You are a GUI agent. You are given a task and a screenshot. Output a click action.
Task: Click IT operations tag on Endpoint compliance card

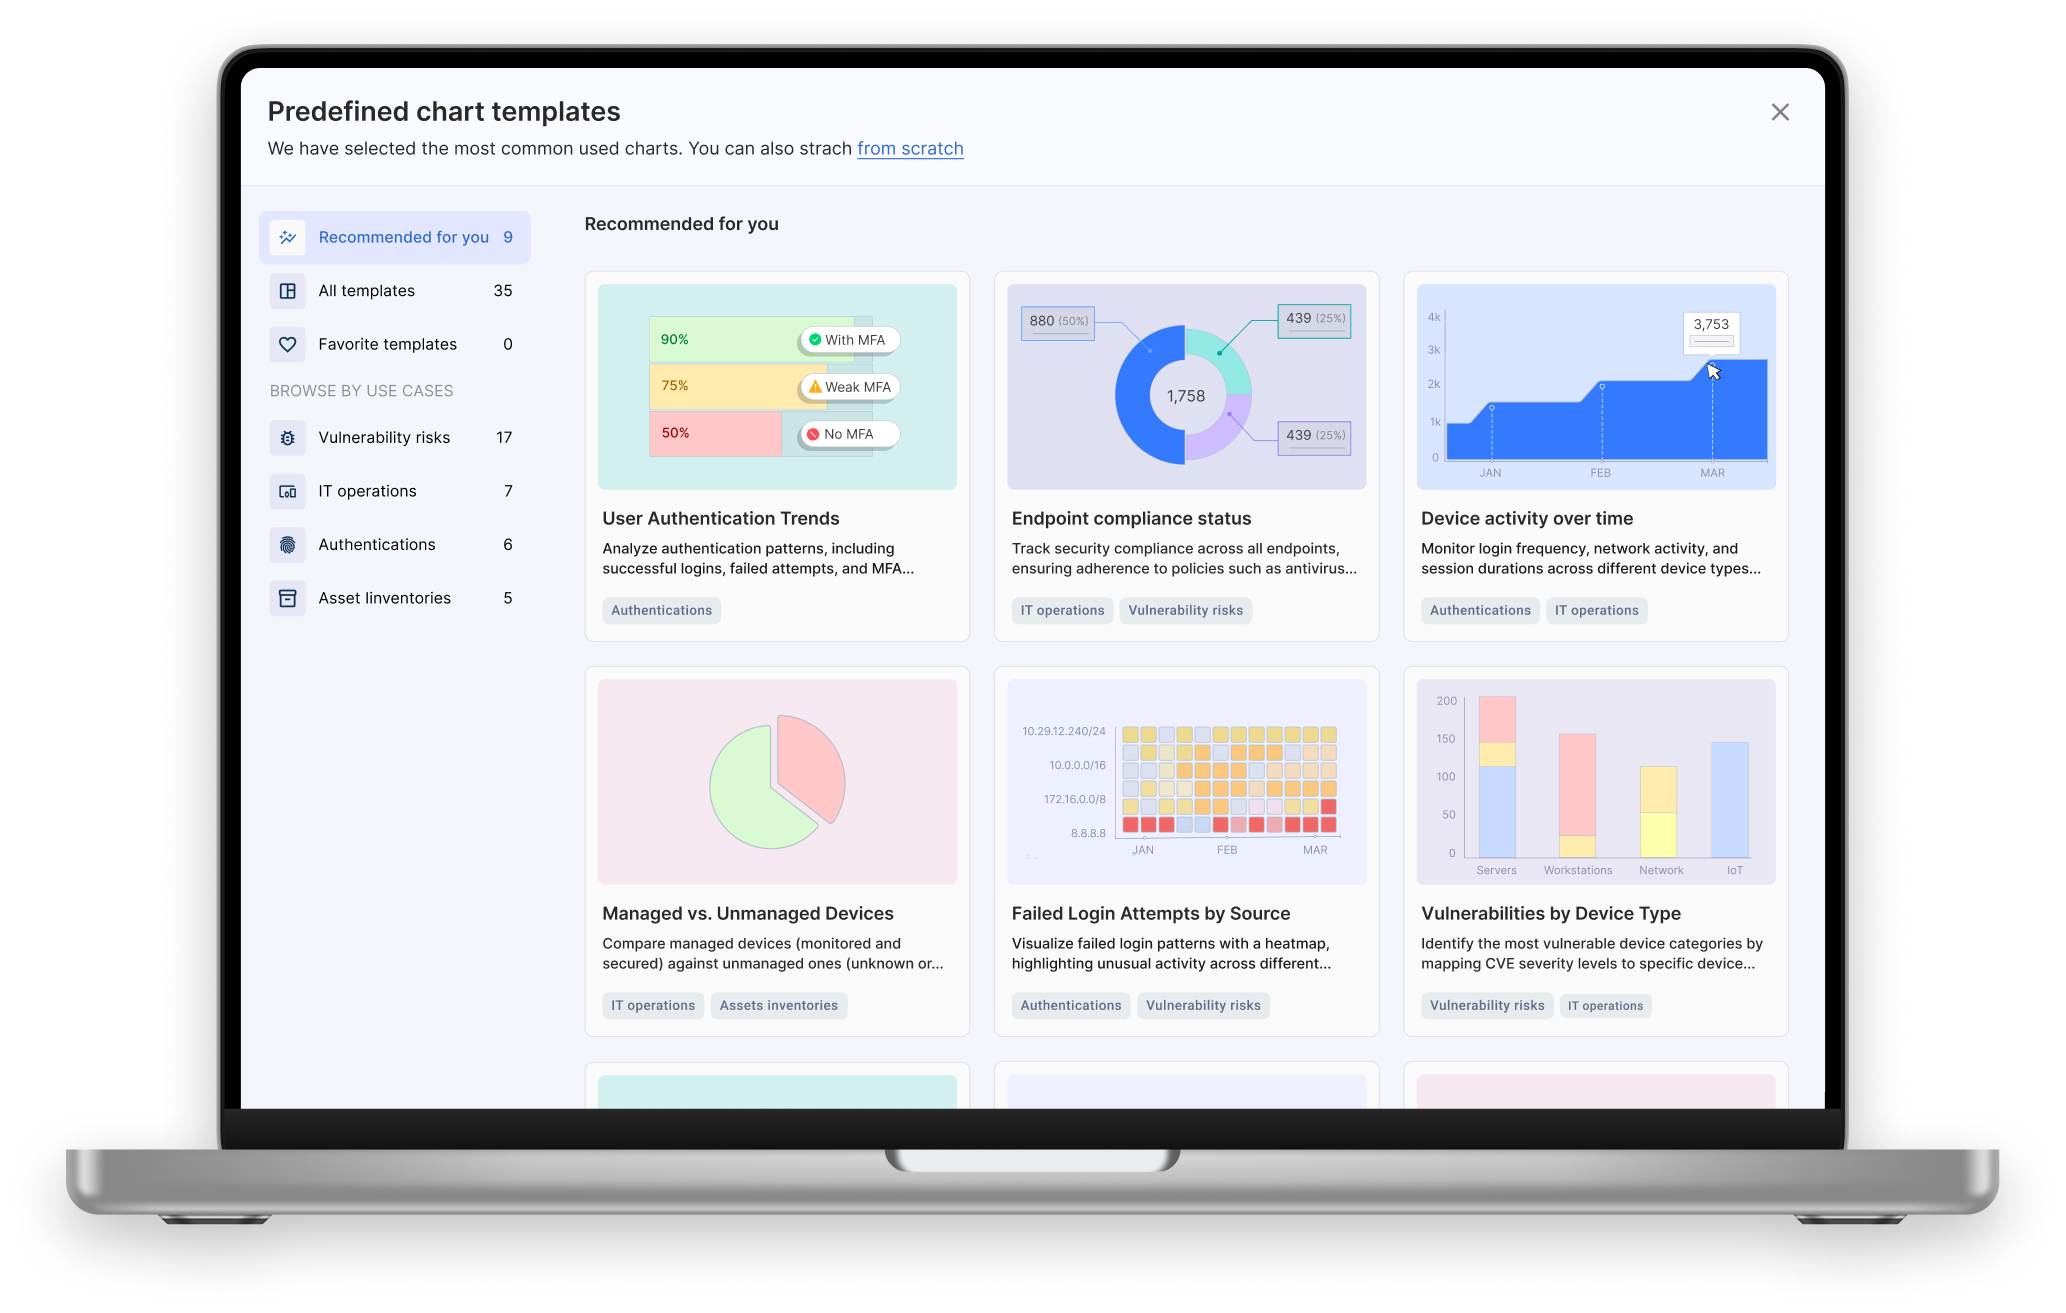1062,610
